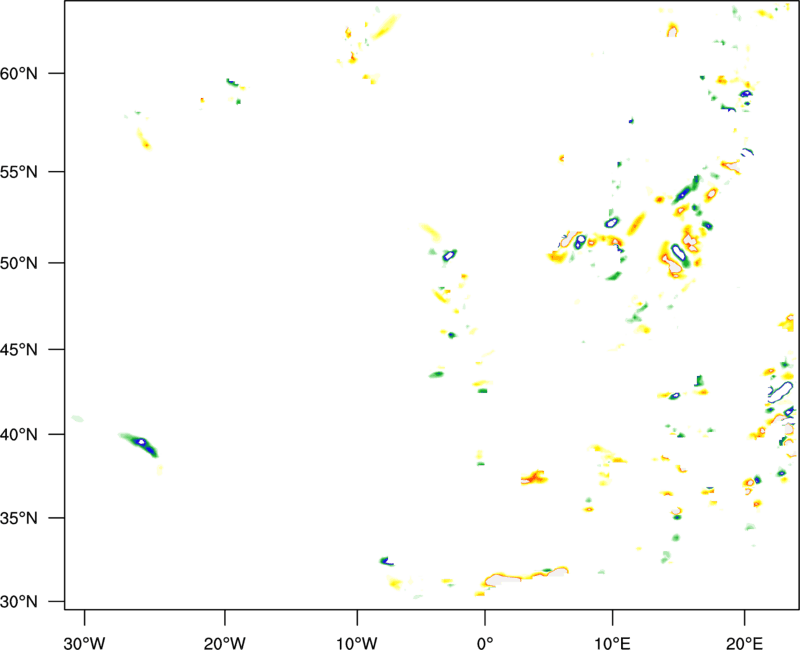Image resolution: width=800 pixels, height=650 pixels.
Task: Click the 60°N latitude label
Action: [19, 73]
